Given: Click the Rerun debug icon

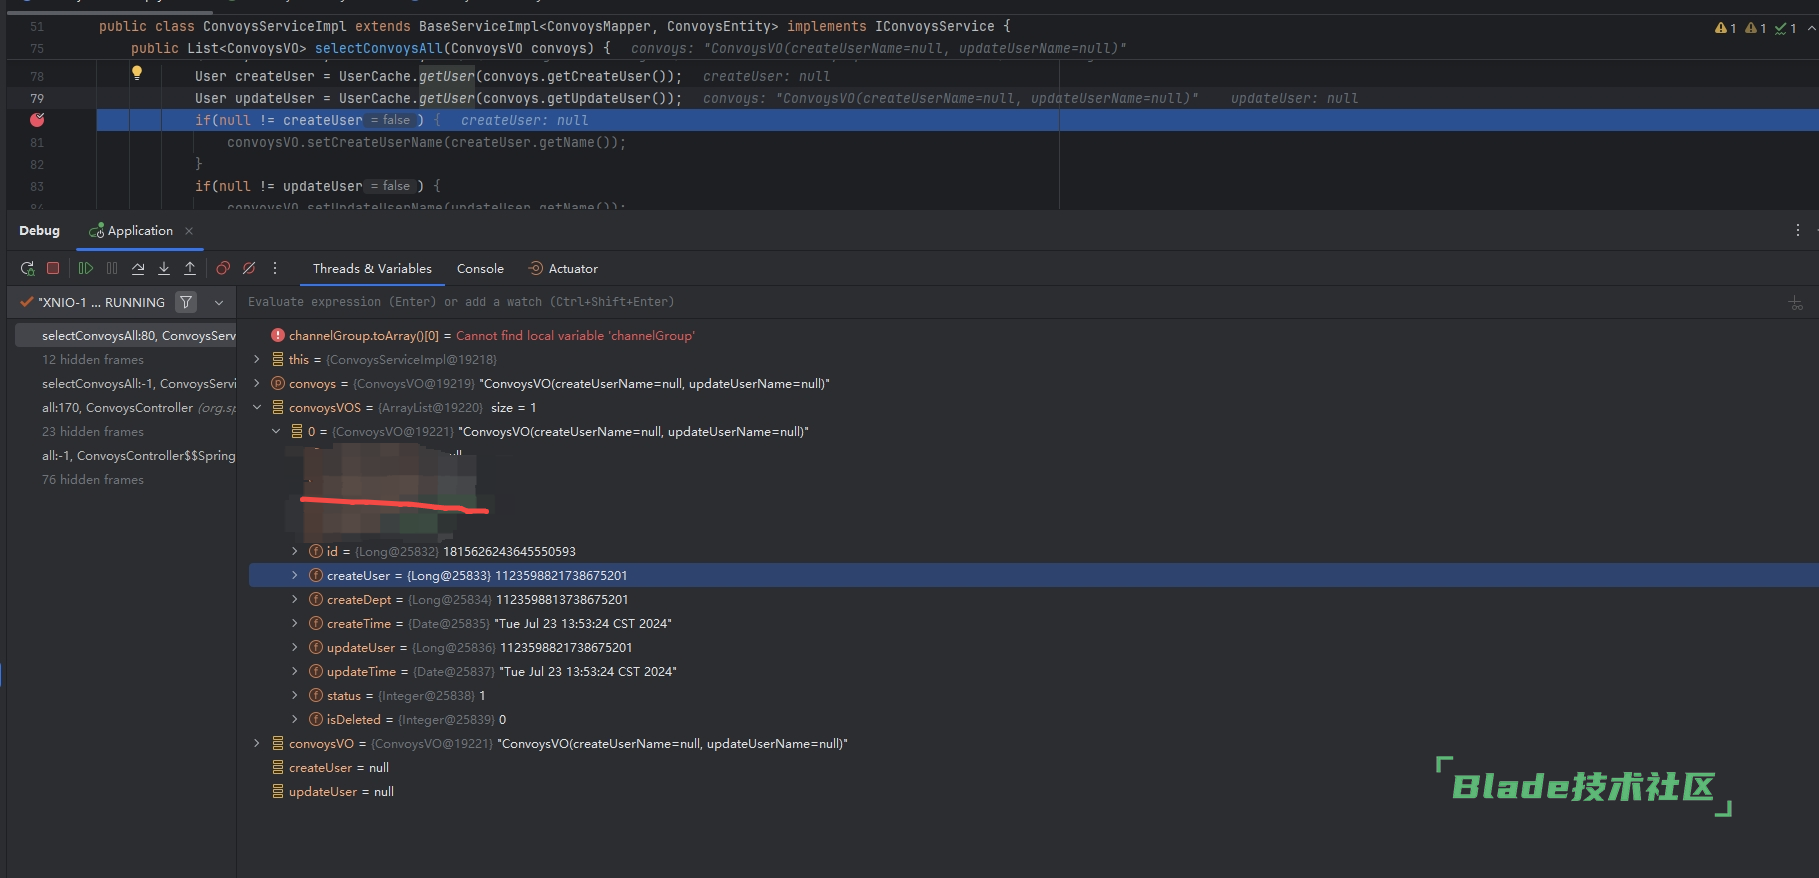Looking at the screenshot, I should (27, 268).
